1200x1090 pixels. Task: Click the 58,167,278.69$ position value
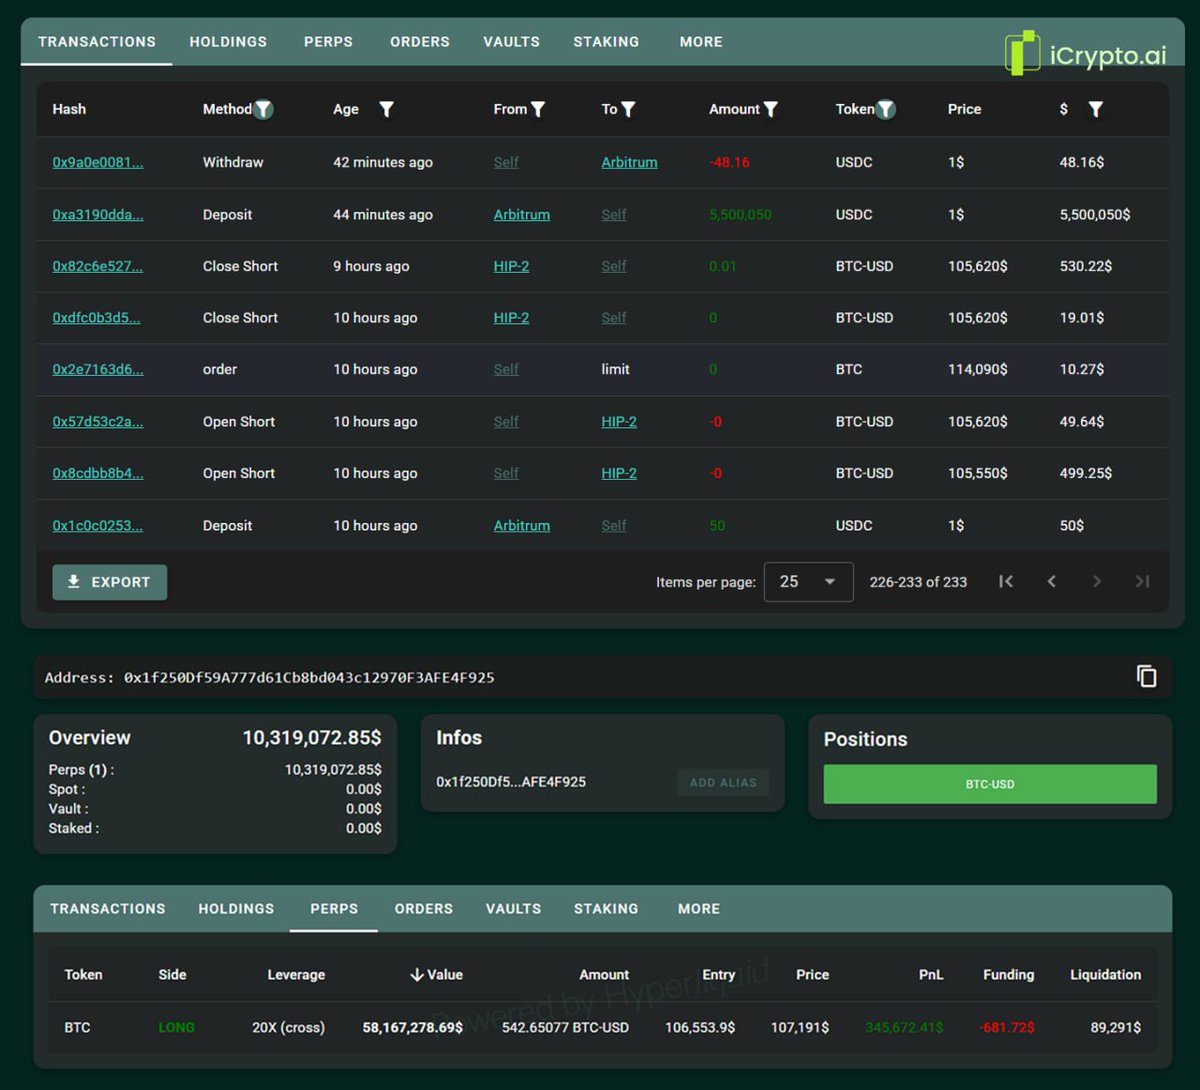click(413, 1028)
